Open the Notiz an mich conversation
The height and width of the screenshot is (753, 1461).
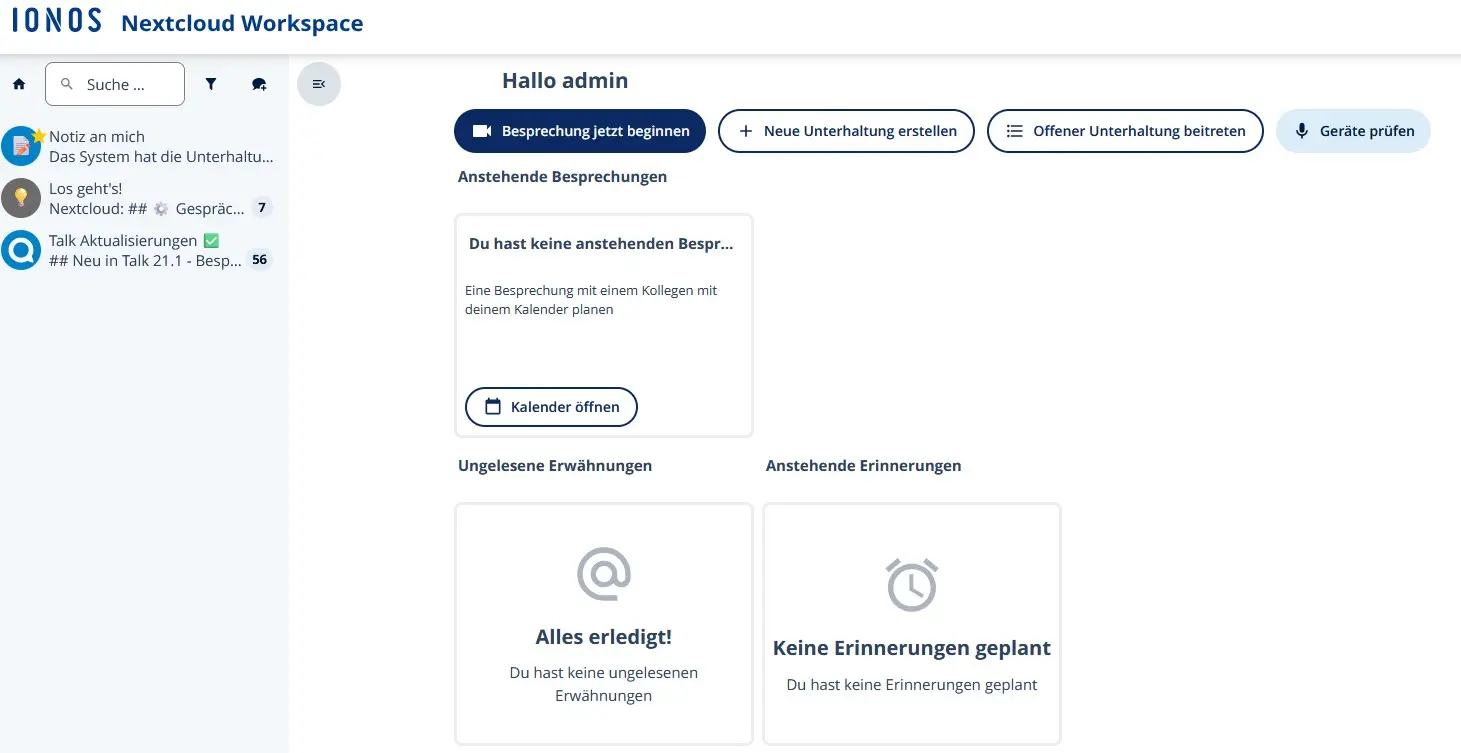click(x=140, y=146)
